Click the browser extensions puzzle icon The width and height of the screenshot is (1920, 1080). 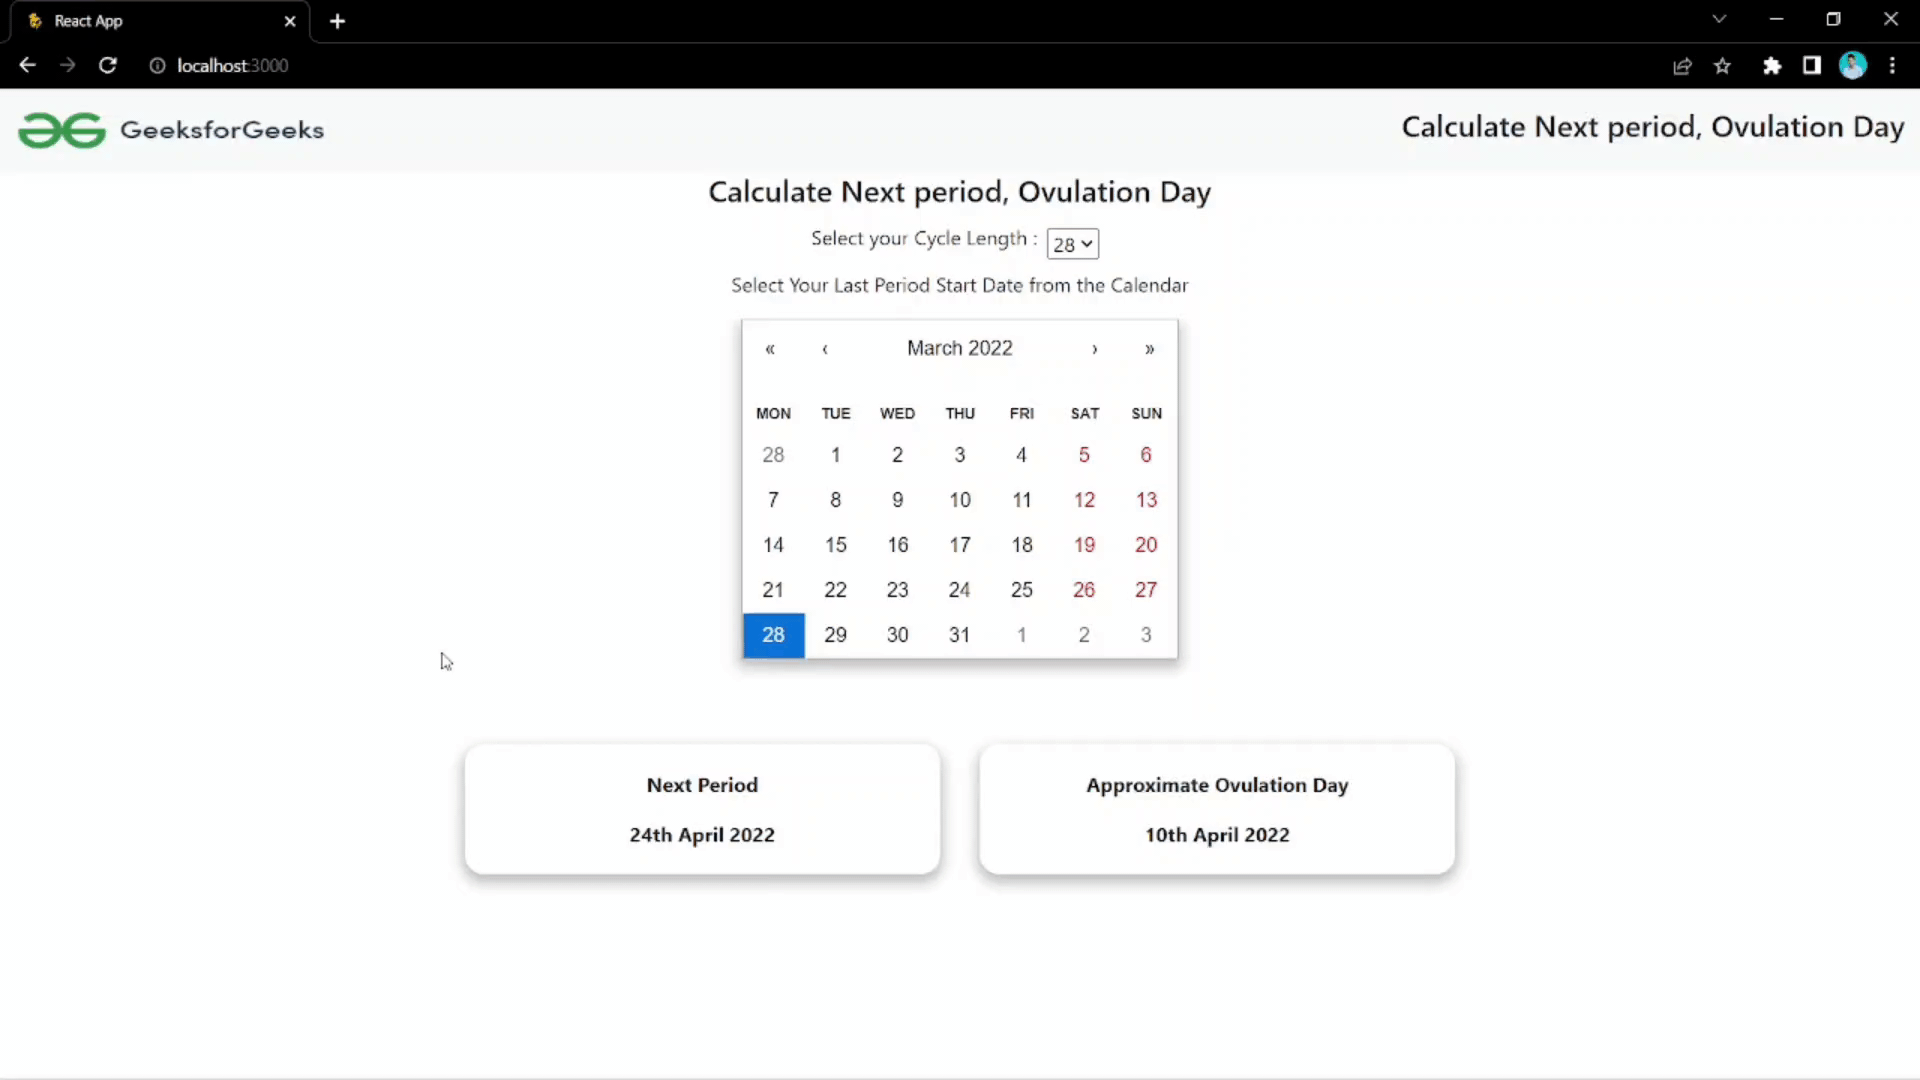(x=1772, y=66)
